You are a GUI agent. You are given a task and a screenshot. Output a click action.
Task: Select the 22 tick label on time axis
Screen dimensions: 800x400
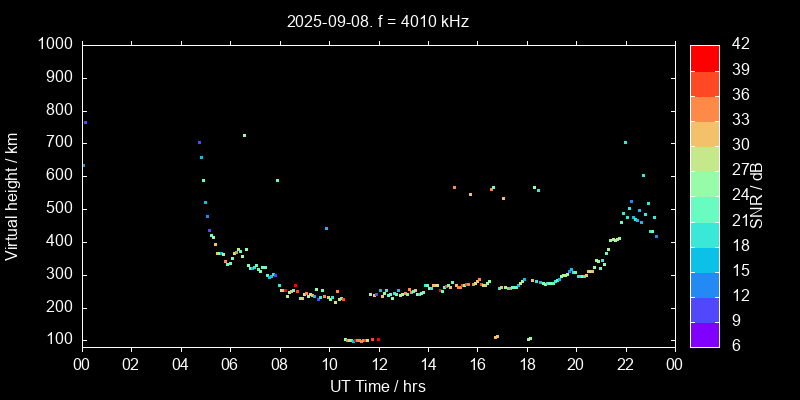625,364
